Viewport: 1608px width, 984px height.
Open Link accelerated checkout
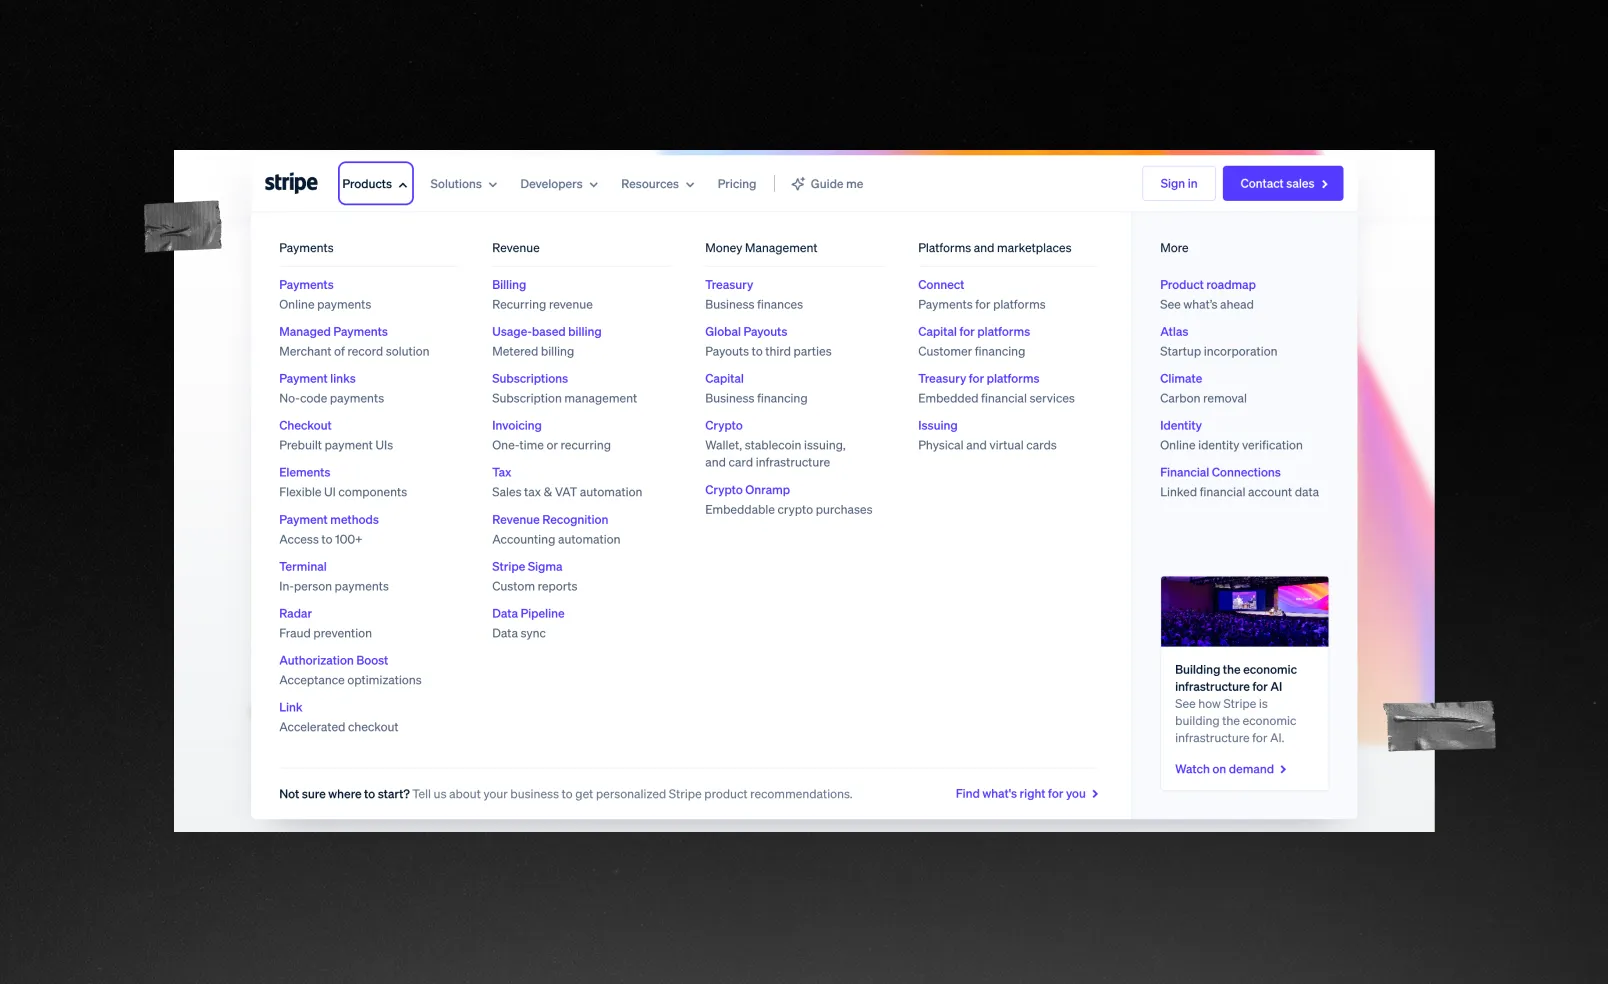pyautogui.click(x=290, y=708)
